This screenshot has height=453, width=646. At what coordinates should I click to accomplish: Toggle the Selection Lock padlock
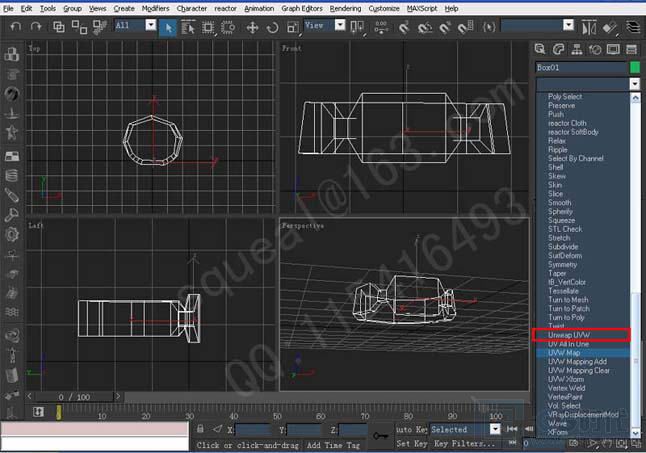200,429
